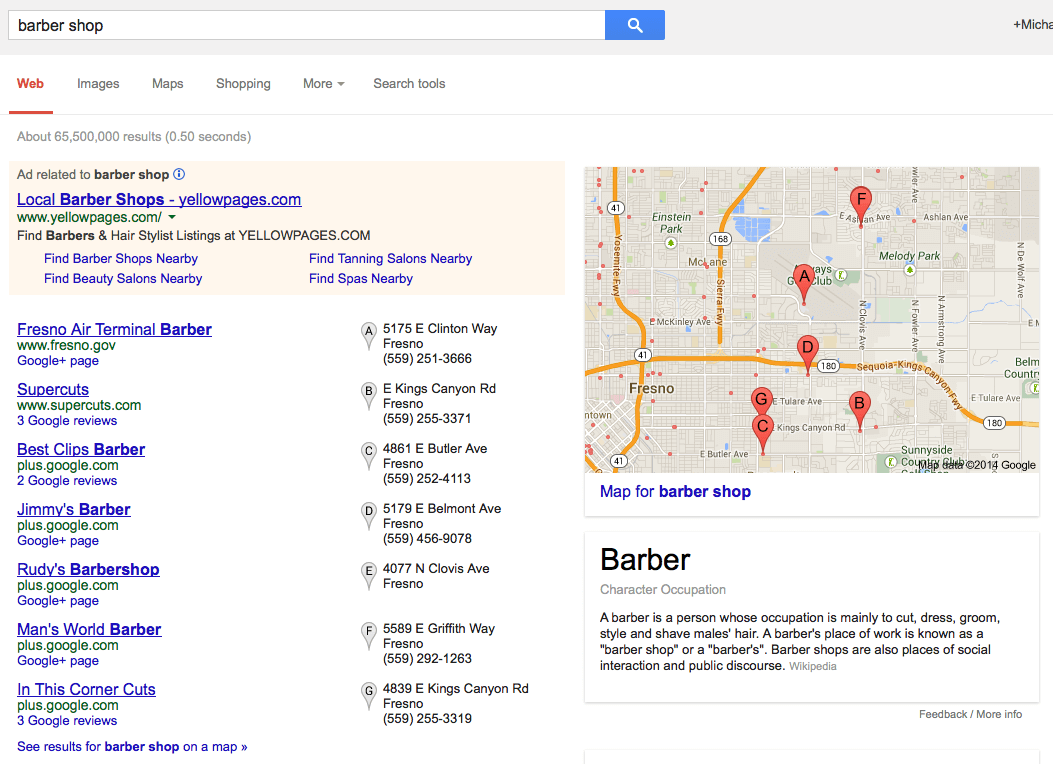Select red map pin F on the map
This screenshot has width=1053, height=764.
pyautogui.click(x=861, y=204)
